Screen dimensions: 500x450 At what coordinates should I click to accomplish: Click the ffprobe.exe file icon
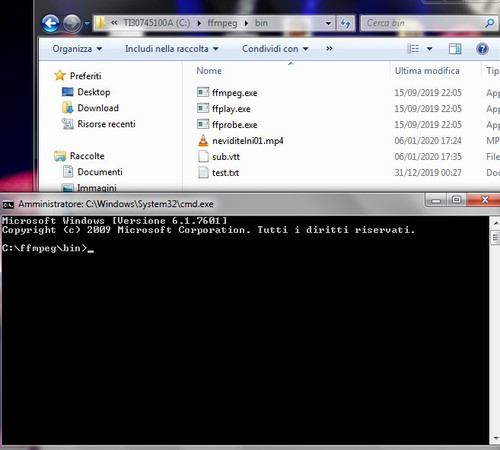pos(203,124)
